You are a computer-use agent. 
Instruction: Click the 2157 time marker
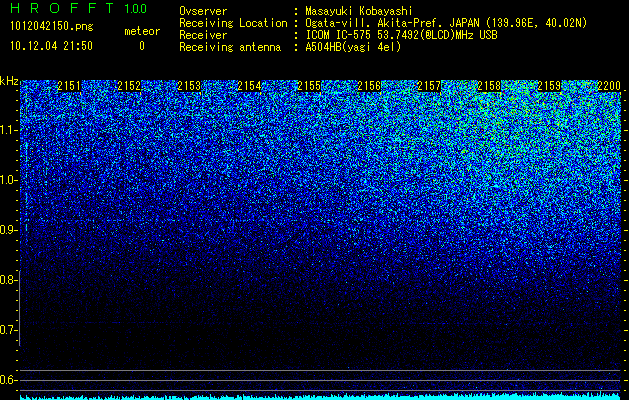pyautogui.click(x=429, y=86)
